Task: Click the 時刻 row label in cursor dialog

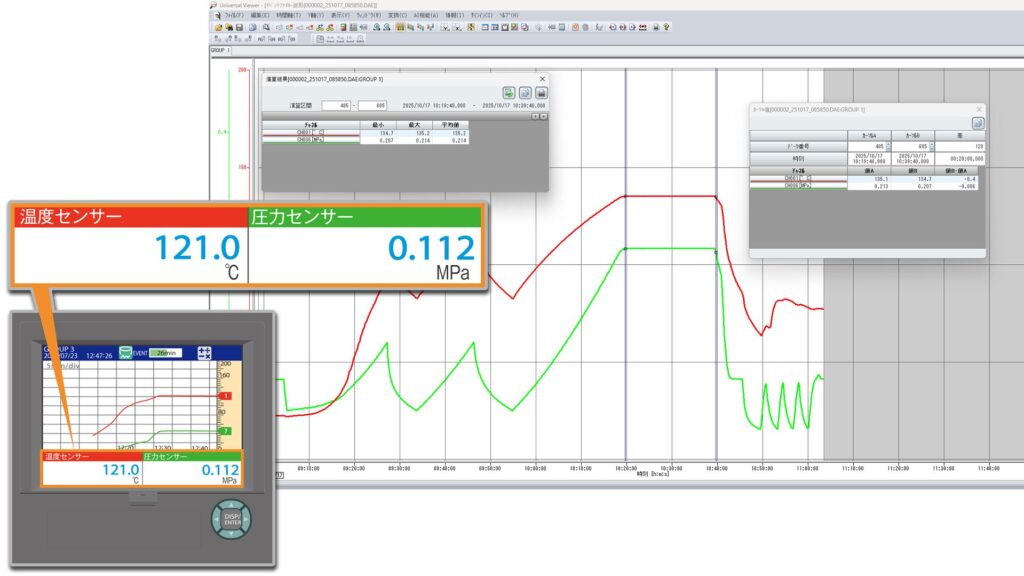Action: [798, 159]
